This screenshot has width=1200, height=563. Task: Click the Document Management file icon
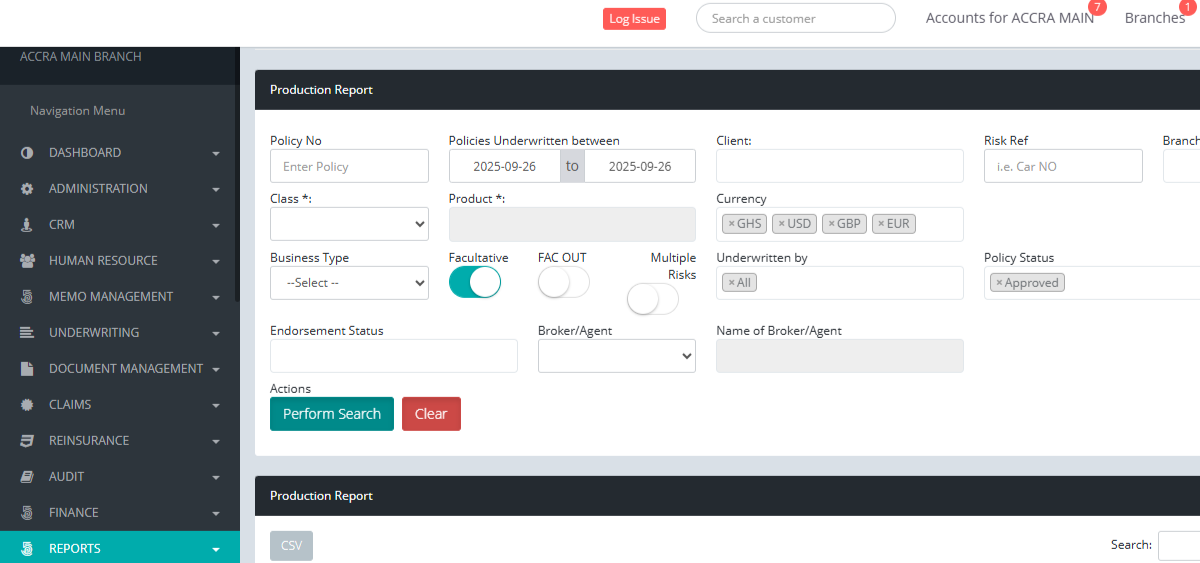point(27,369)
